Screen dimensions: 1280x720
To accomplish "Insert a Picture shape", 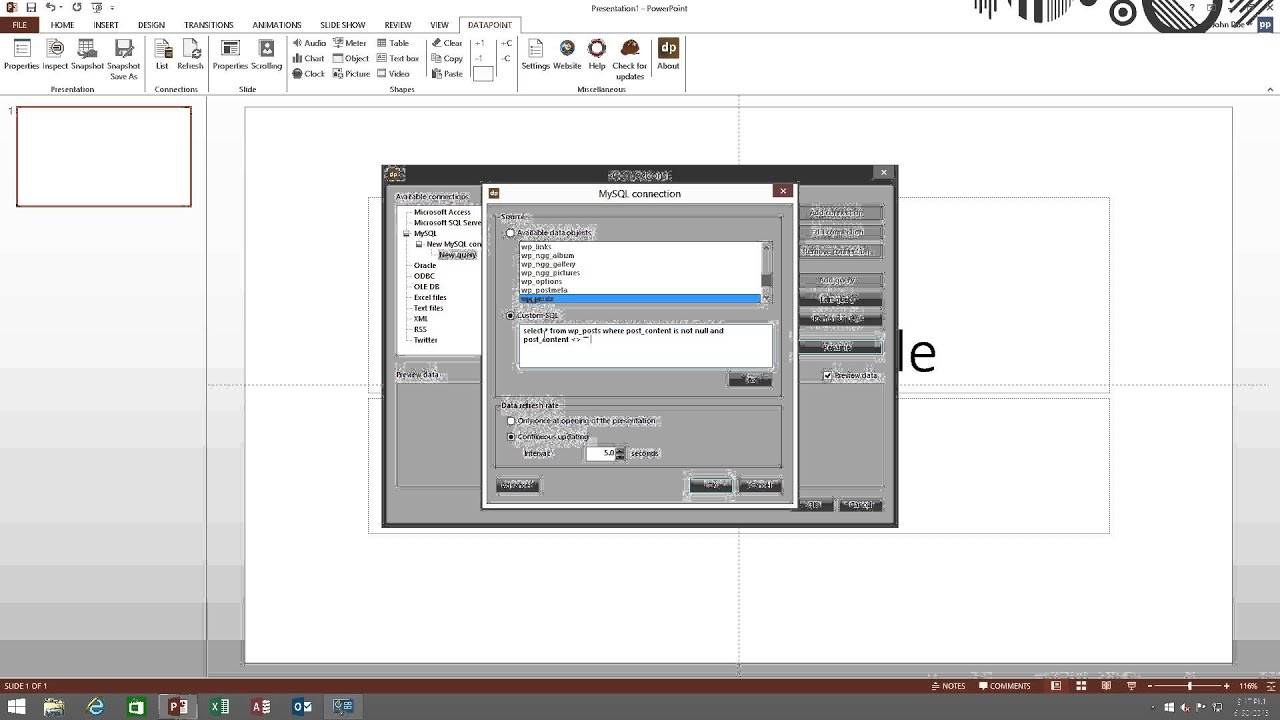I will tap(352, 74).
